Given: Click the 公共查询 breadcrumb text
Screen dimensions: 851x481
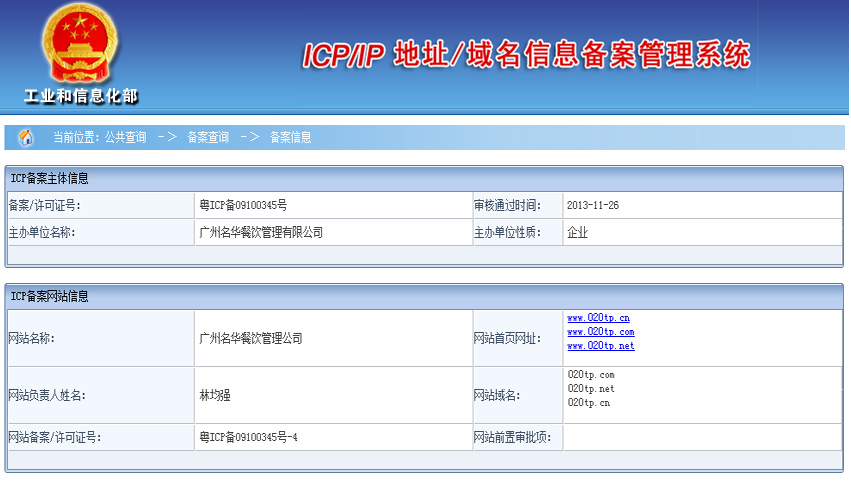Looking at the screenshot, I should [125, 137].
